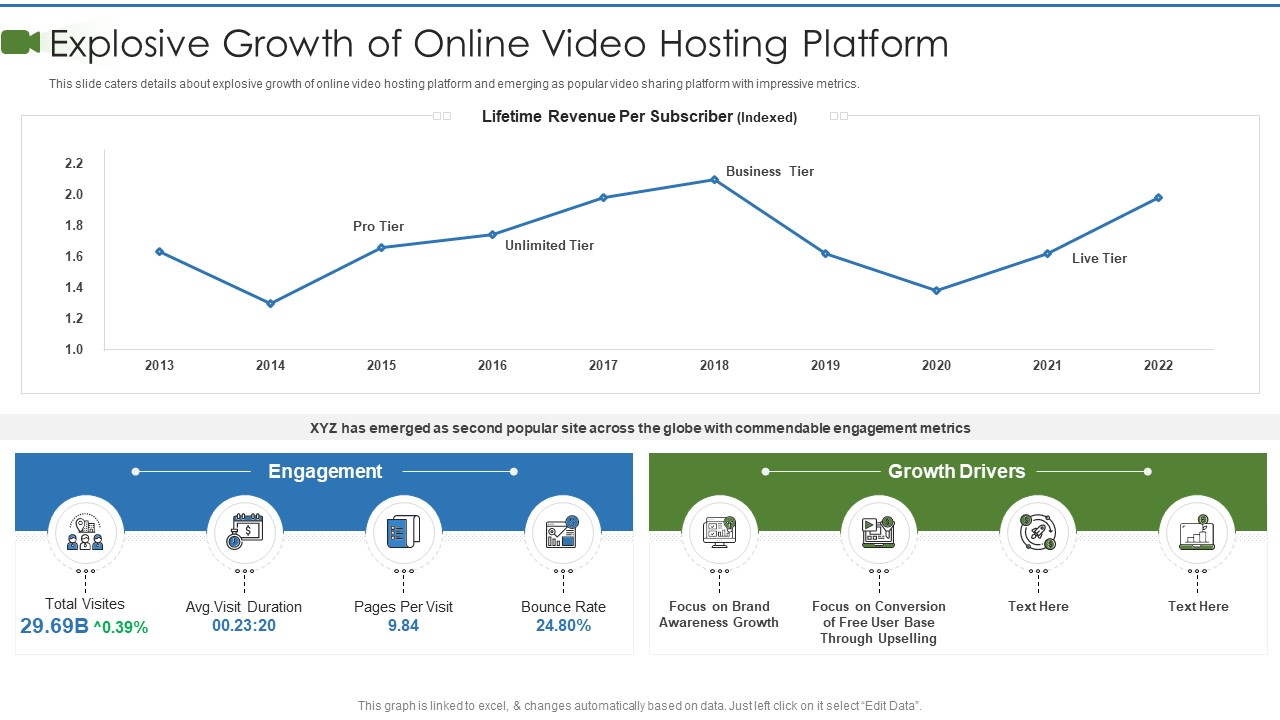Click the 2016 data point near Unlimited Tier
The height and width of the screenshot is (720, 1280).
[492, 235]
